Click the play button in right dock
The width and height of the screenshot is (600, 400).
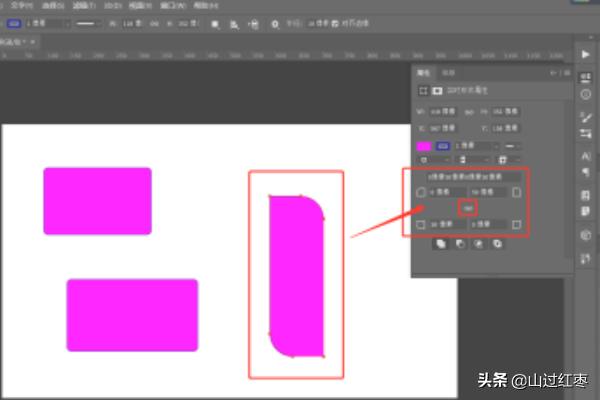click(586, 53)
